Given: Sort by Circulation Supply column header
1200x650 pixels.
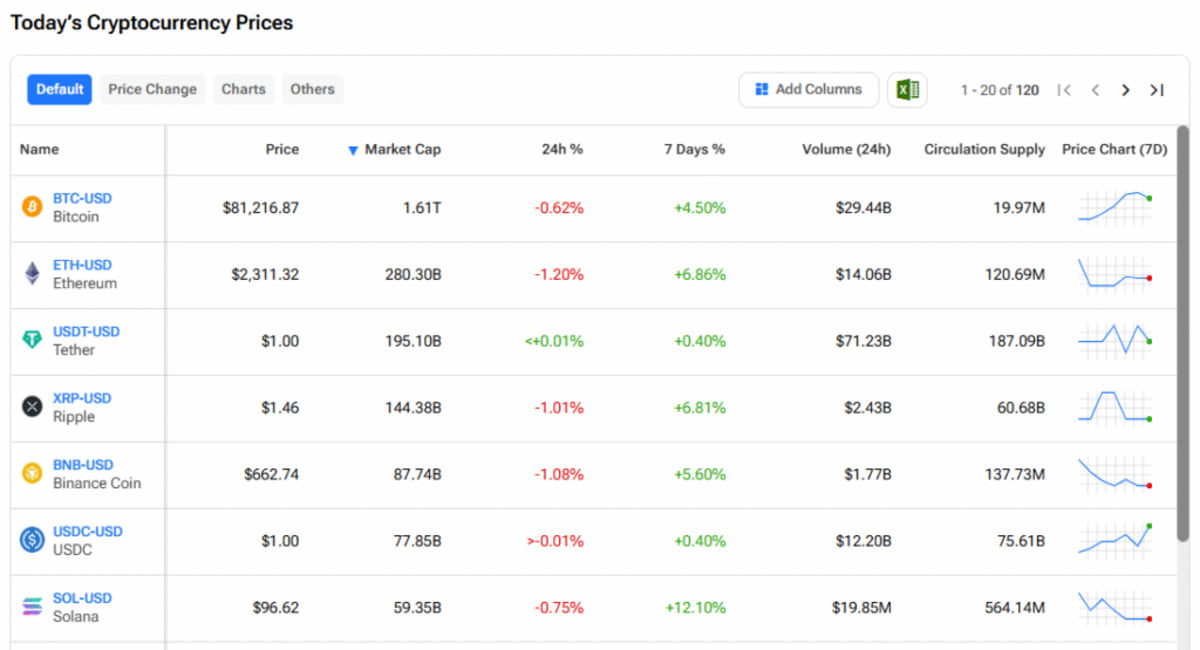Looking at the screenshot, I should coord(984,149).
